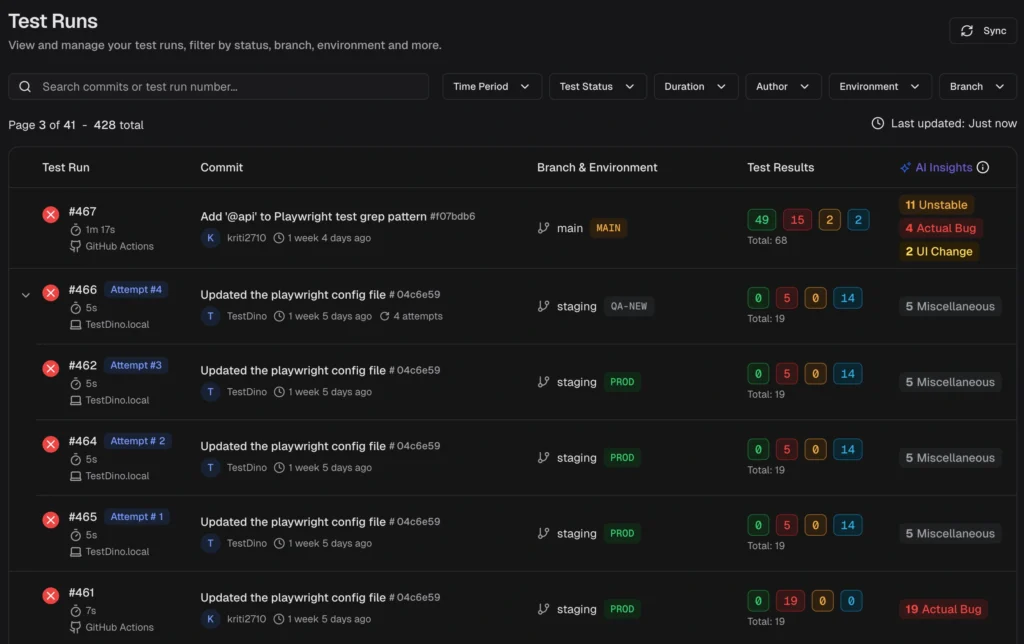Click the failed status icon for run #467
This screenshot has height=644, width=1024.
pos(50,214)
